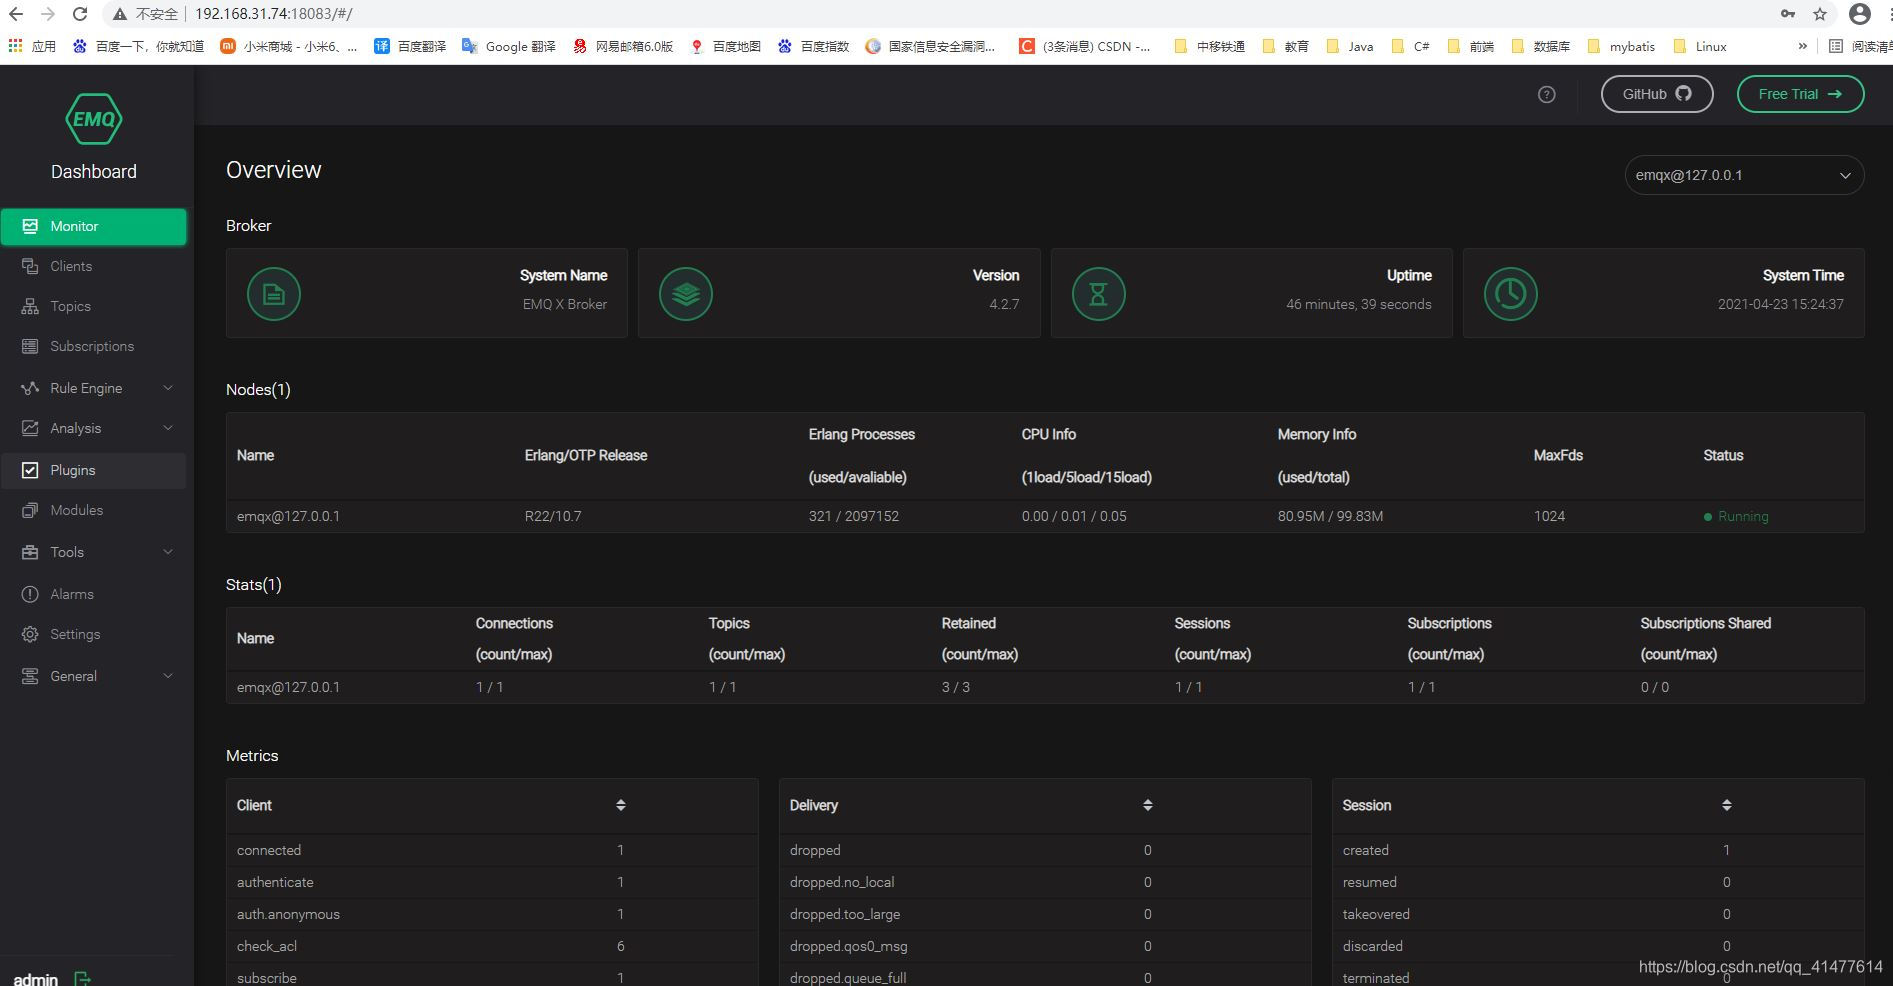The width and height of the screenshot is (1893, 986).
Task: Open the mybatis bookmarks folder
Action: (x=1621, y=46)
